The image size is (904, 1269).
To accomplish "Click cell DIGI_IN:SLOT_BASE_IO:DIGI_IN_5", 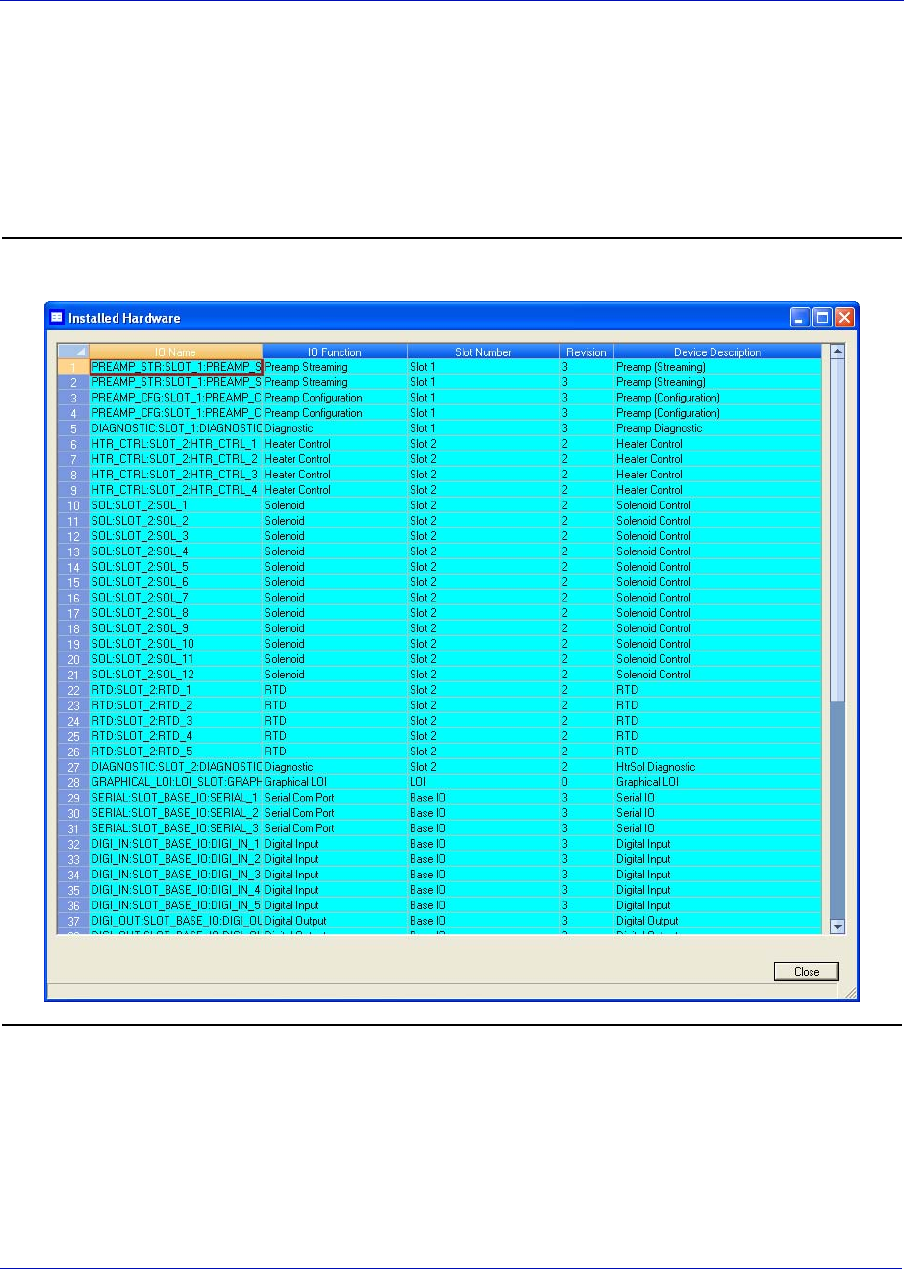I will [176, 906].
